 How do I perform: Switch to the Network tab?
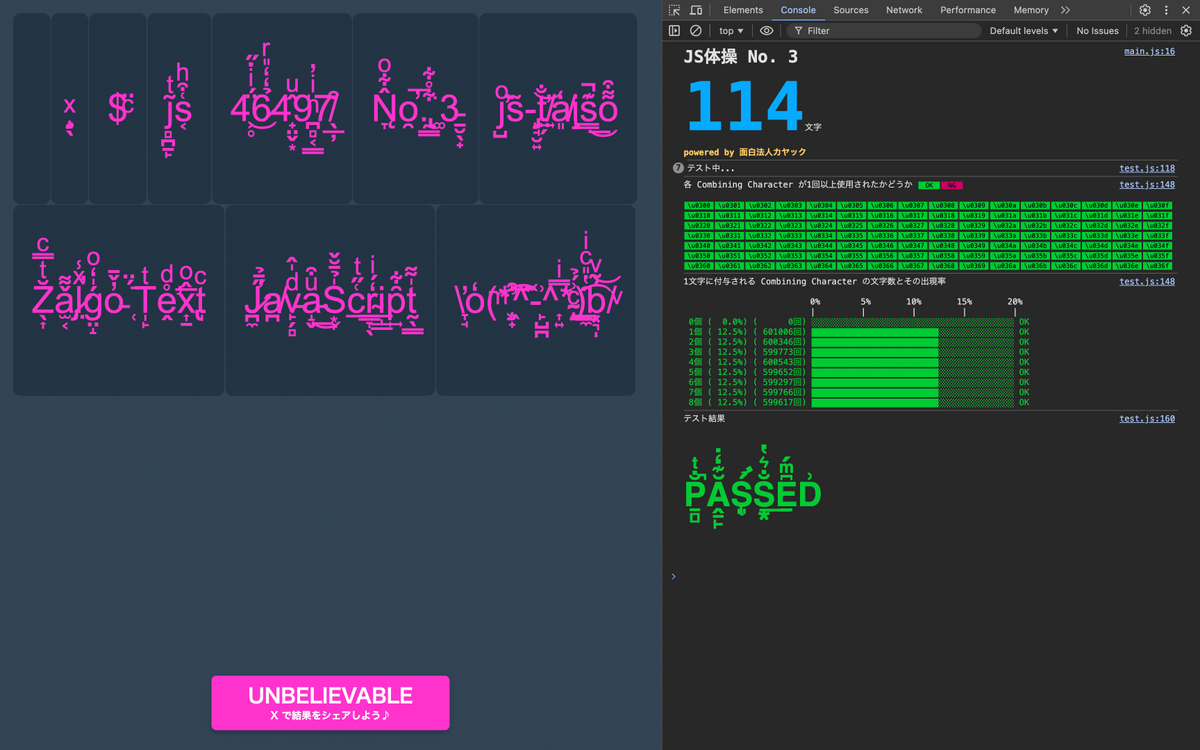904,10
